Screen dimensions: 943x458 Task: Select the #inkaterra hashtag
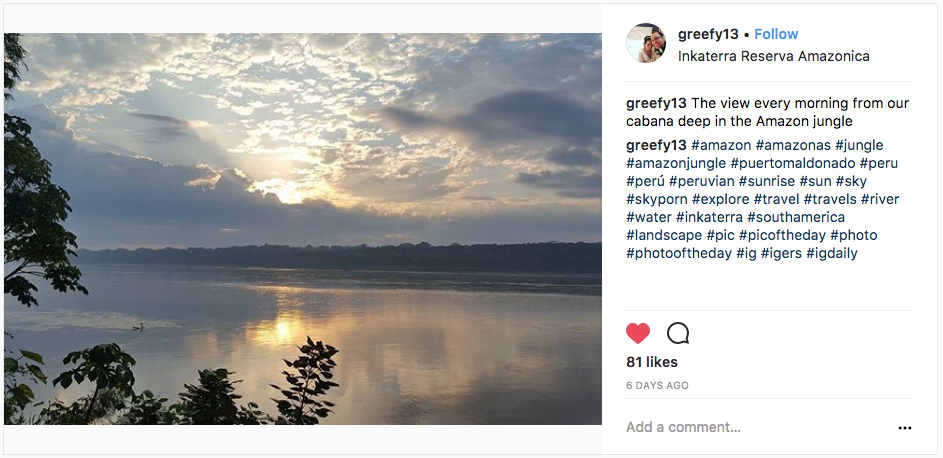[709, 217]
